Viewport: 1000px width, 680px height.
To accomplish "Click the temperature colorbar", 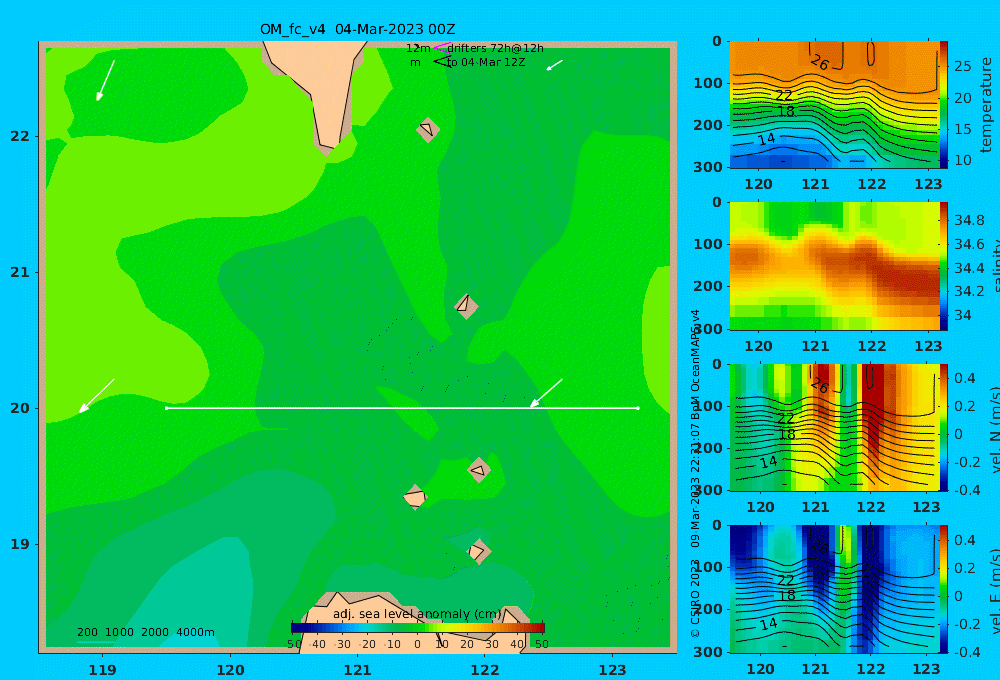I will (x=943, y=105).
